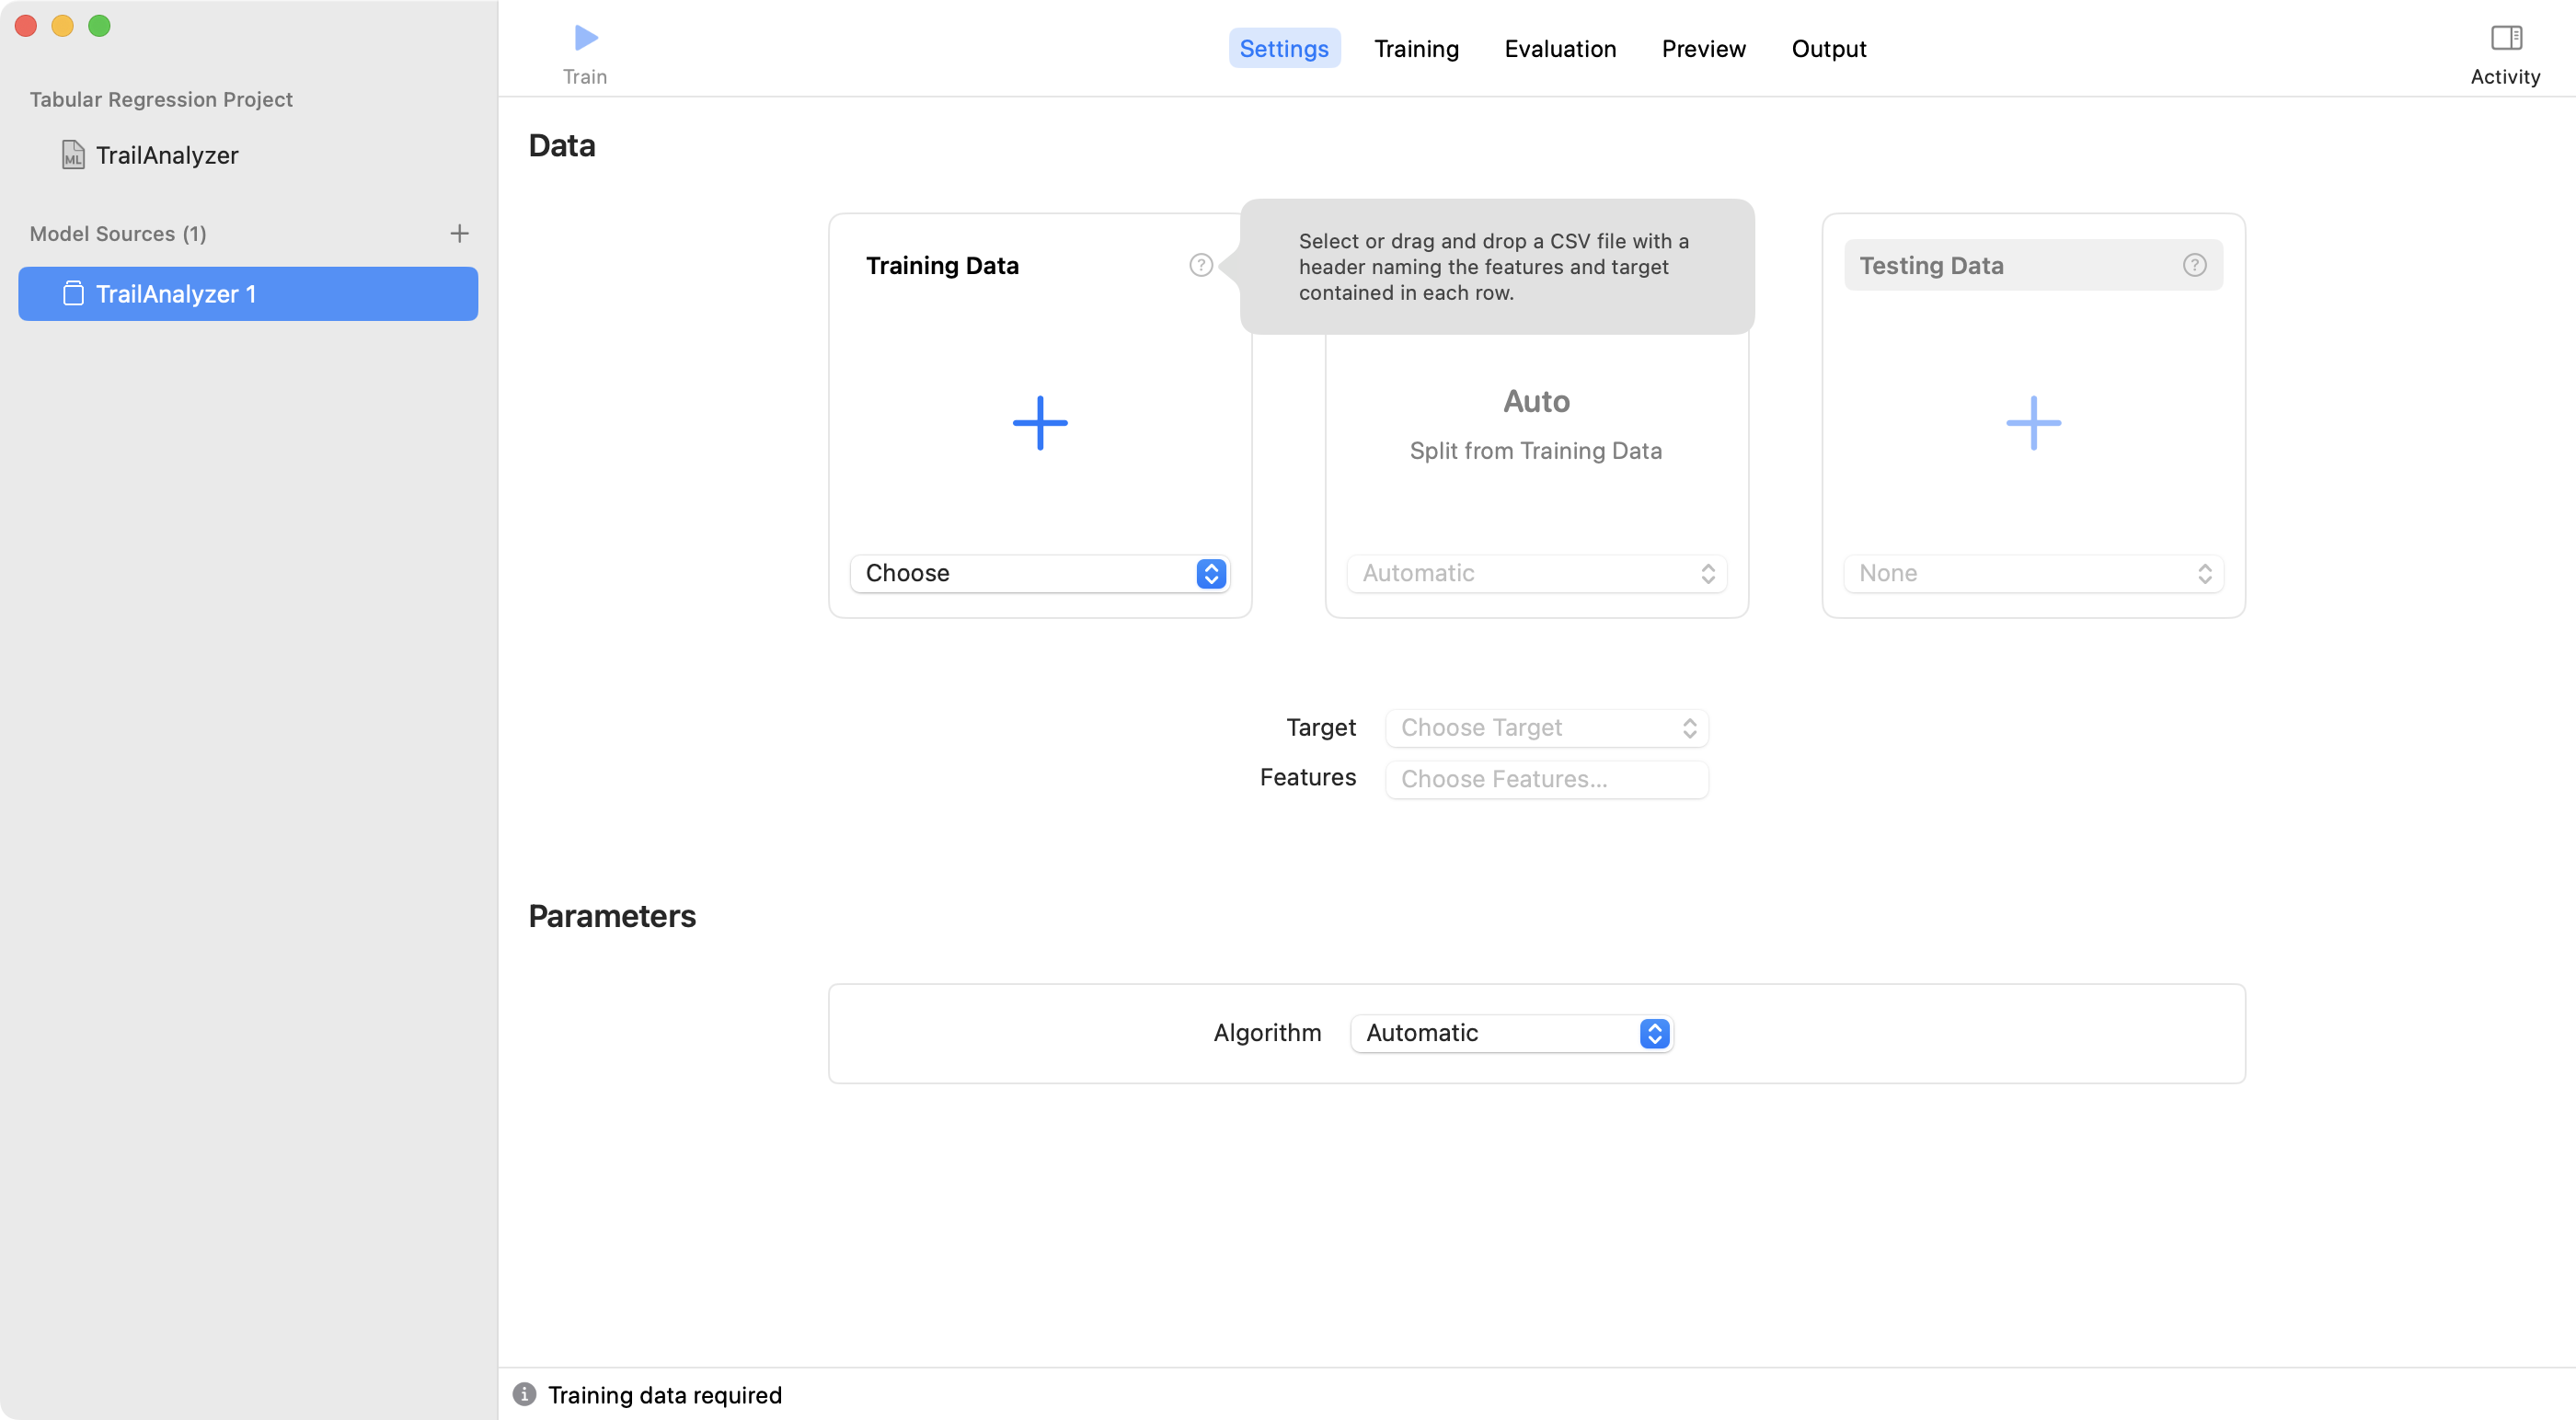Switch to the Evaluation tab
Viewport: 2576px width, 1420px height.
(x=1560, y=48)
